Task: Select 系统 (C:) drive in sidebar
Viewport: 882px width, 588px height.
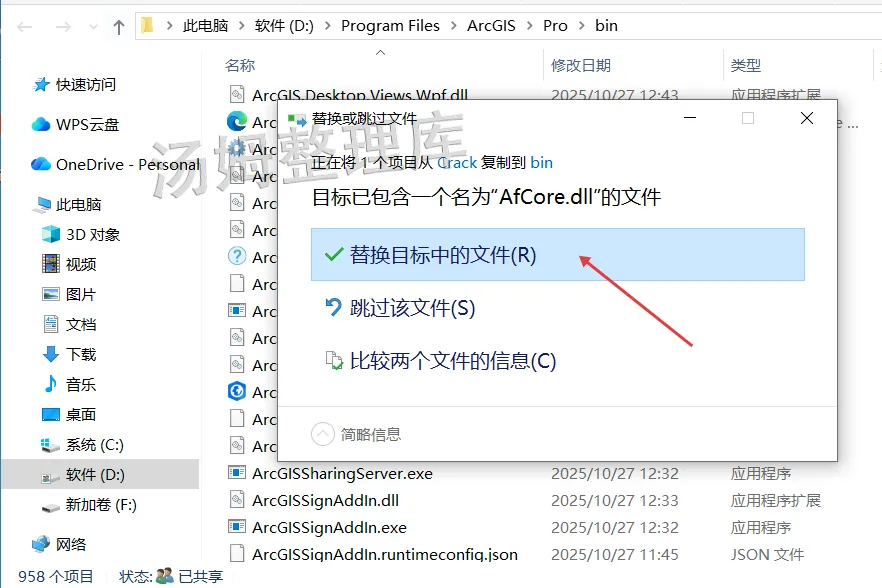Action: click(x=94, y=445)
